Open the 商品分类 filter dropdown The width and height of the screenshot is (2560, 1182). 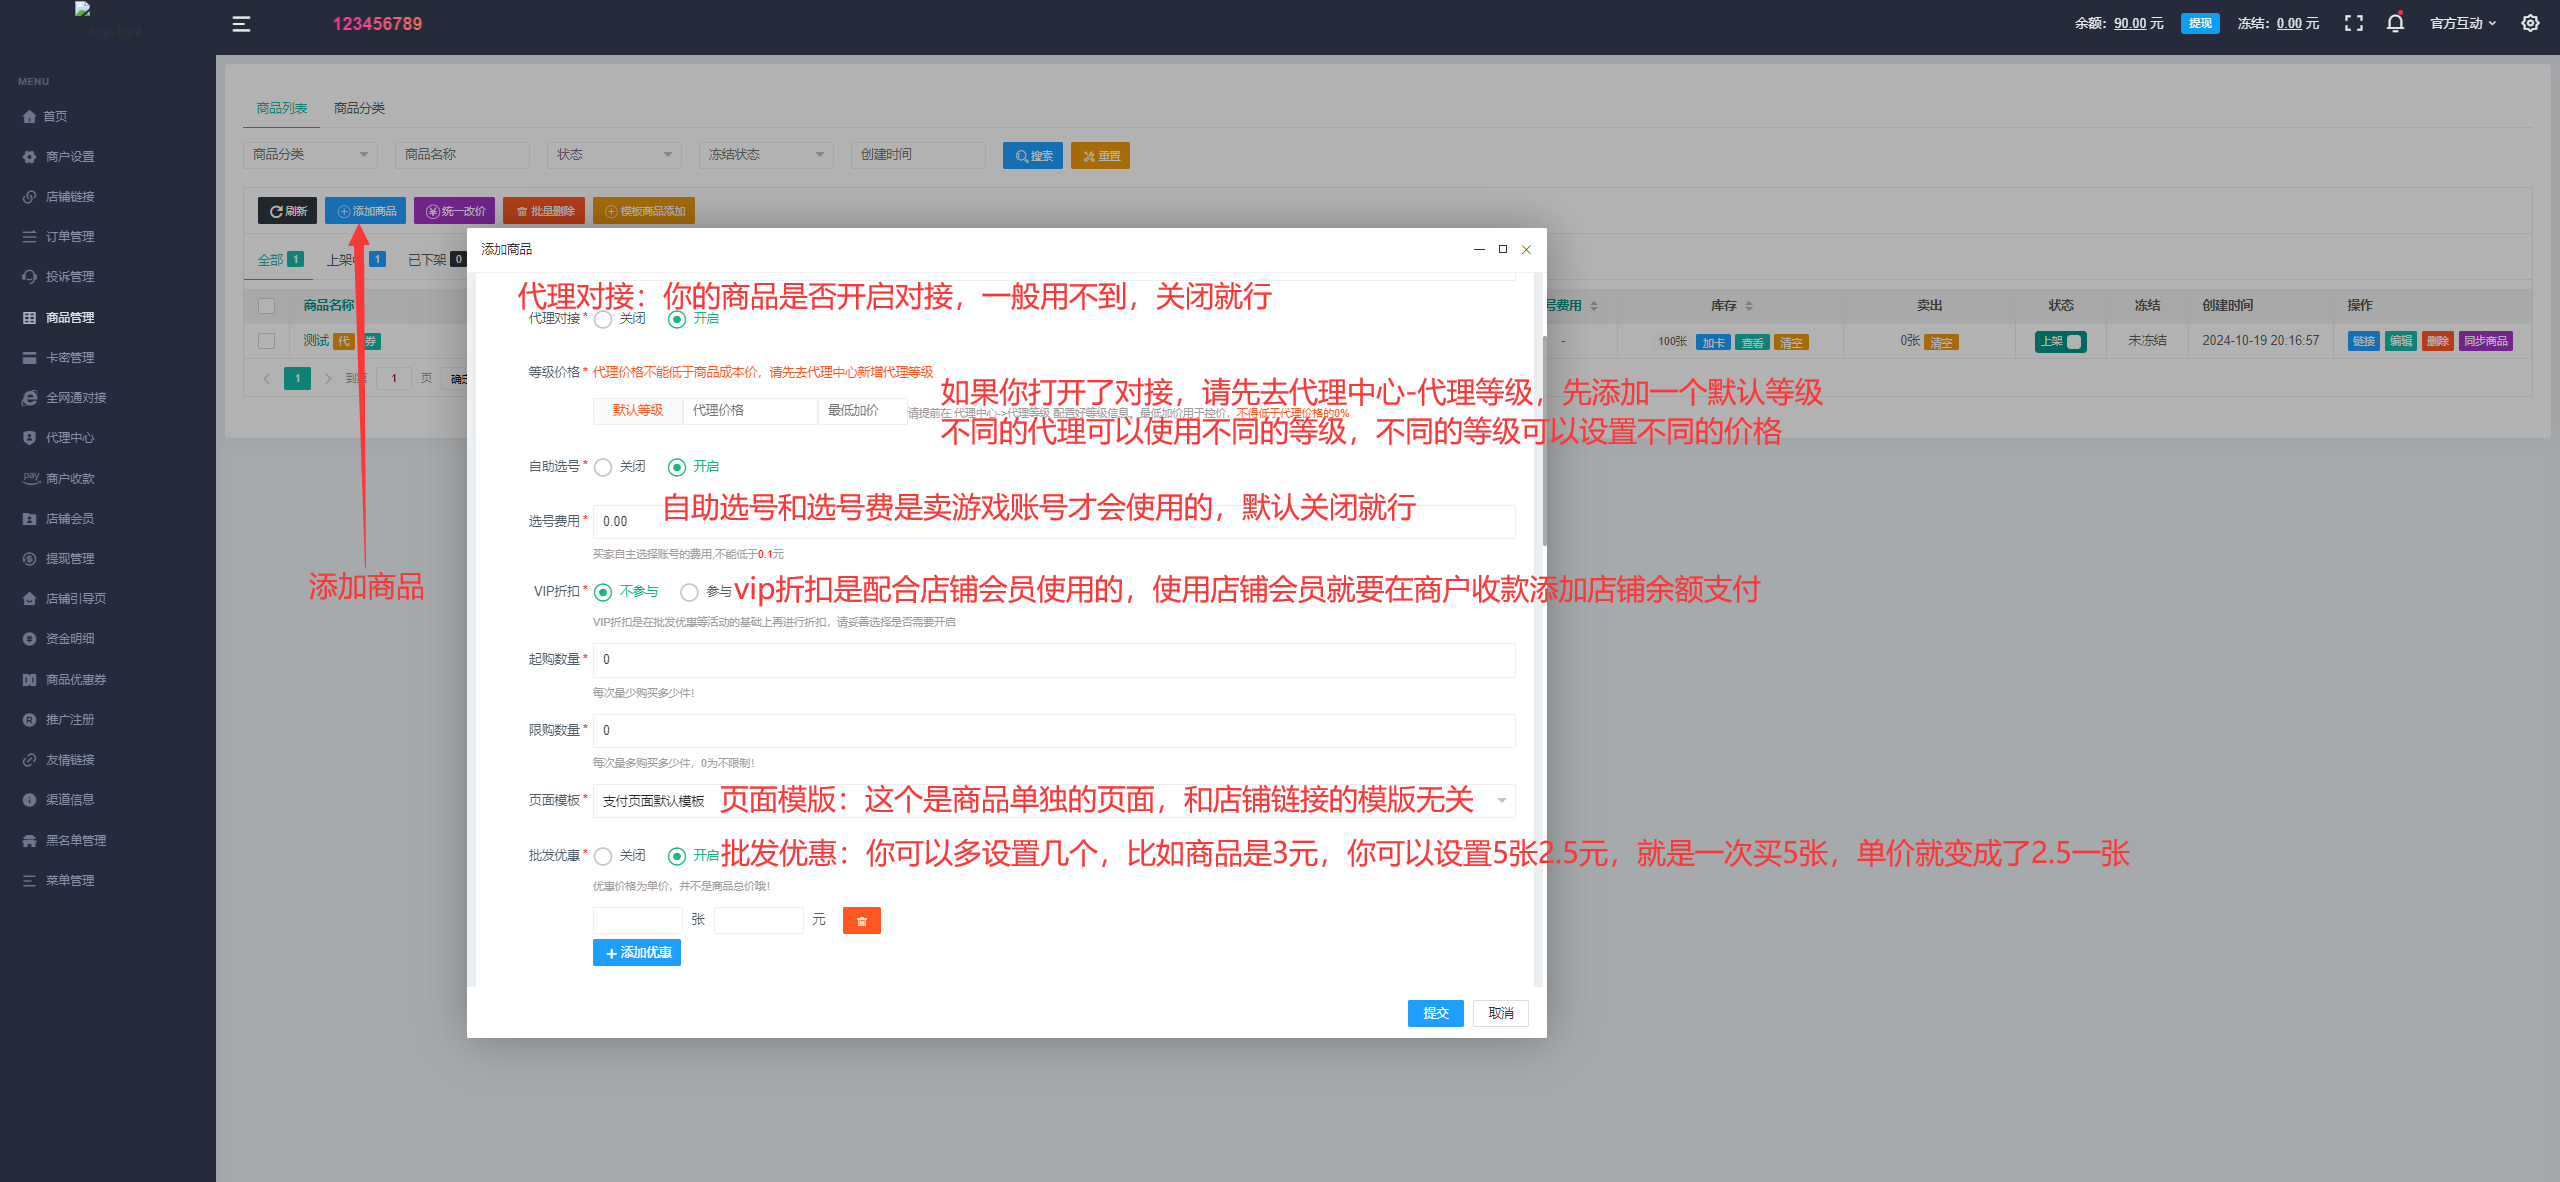coord(310,155)
